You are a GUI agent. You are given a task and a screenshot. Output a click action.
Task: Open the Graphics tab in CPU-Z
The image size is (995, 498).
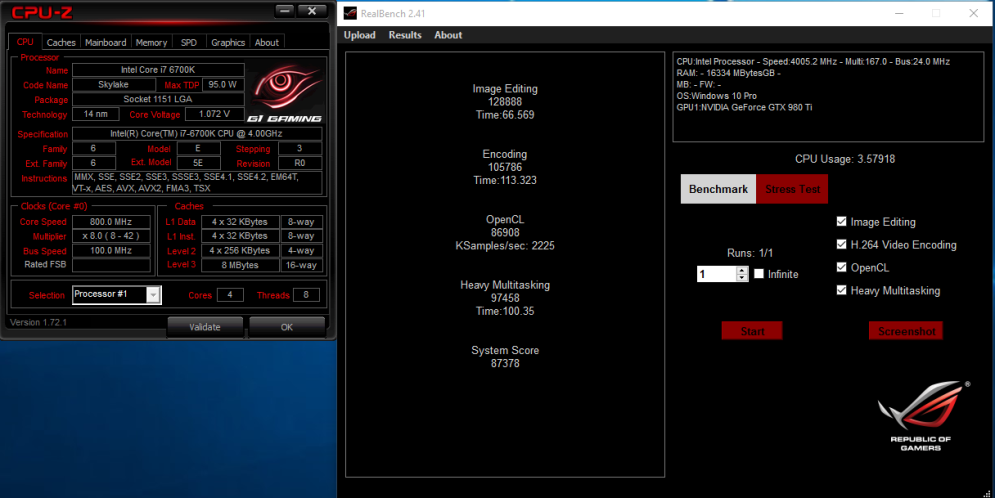coord(228,43)
